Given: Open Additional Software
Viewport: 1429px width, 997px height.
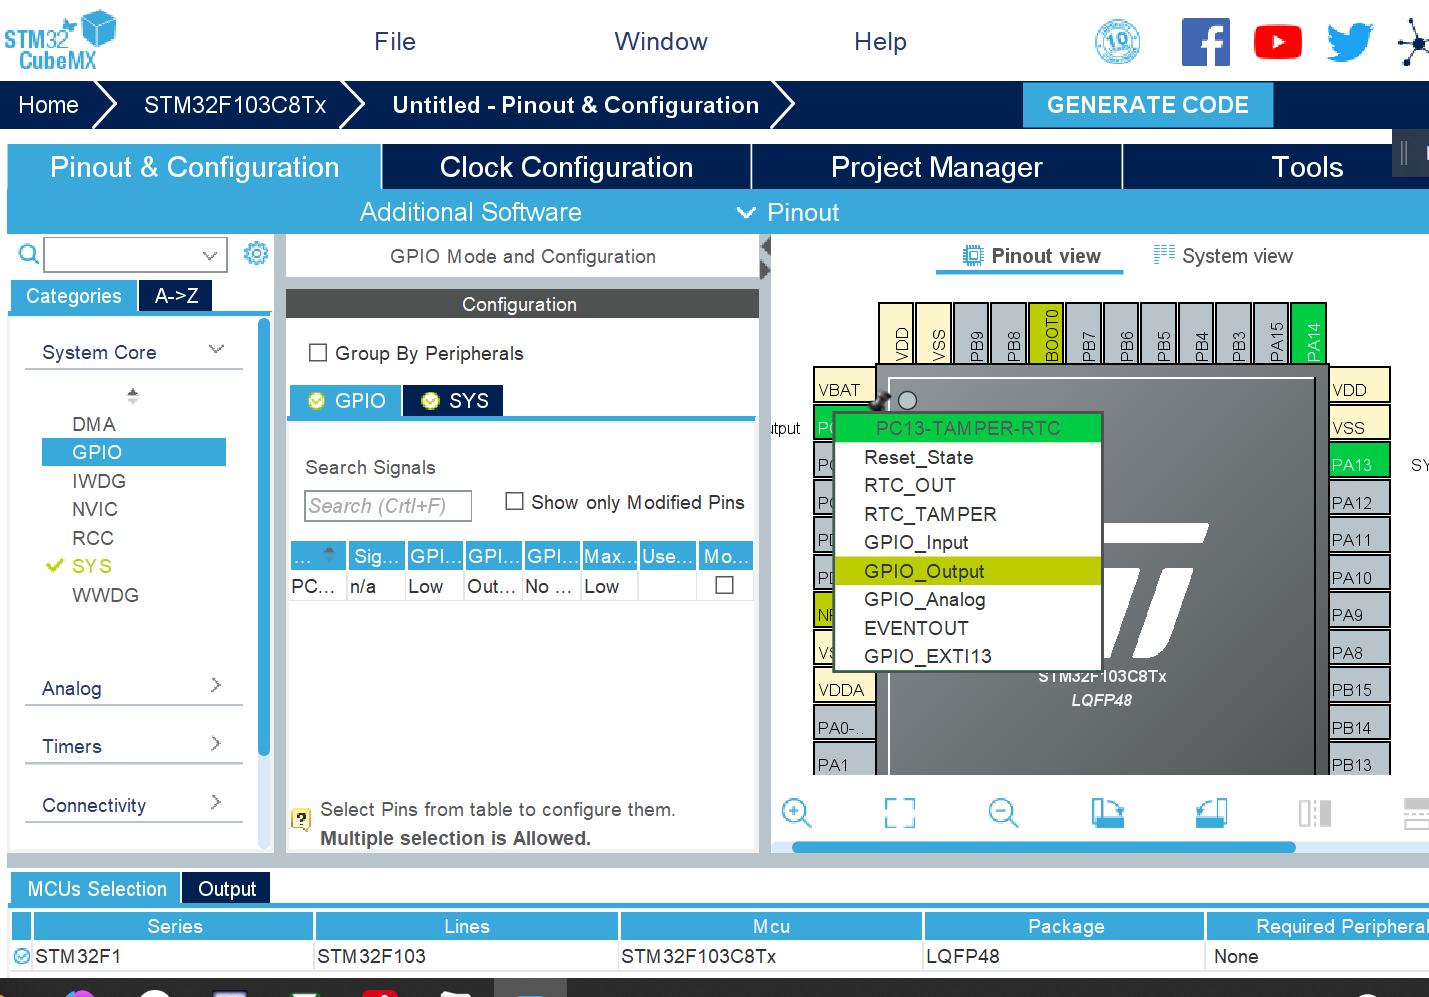Looking at the screenshot, I should (x=470, y=212).
